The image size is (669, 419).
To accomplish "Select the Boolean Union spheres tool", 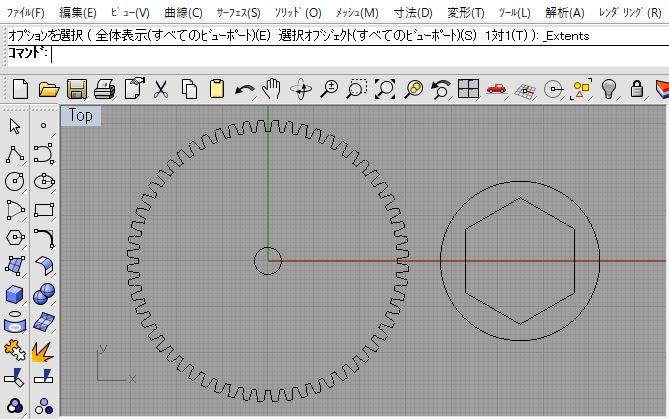I will [44, 294].
